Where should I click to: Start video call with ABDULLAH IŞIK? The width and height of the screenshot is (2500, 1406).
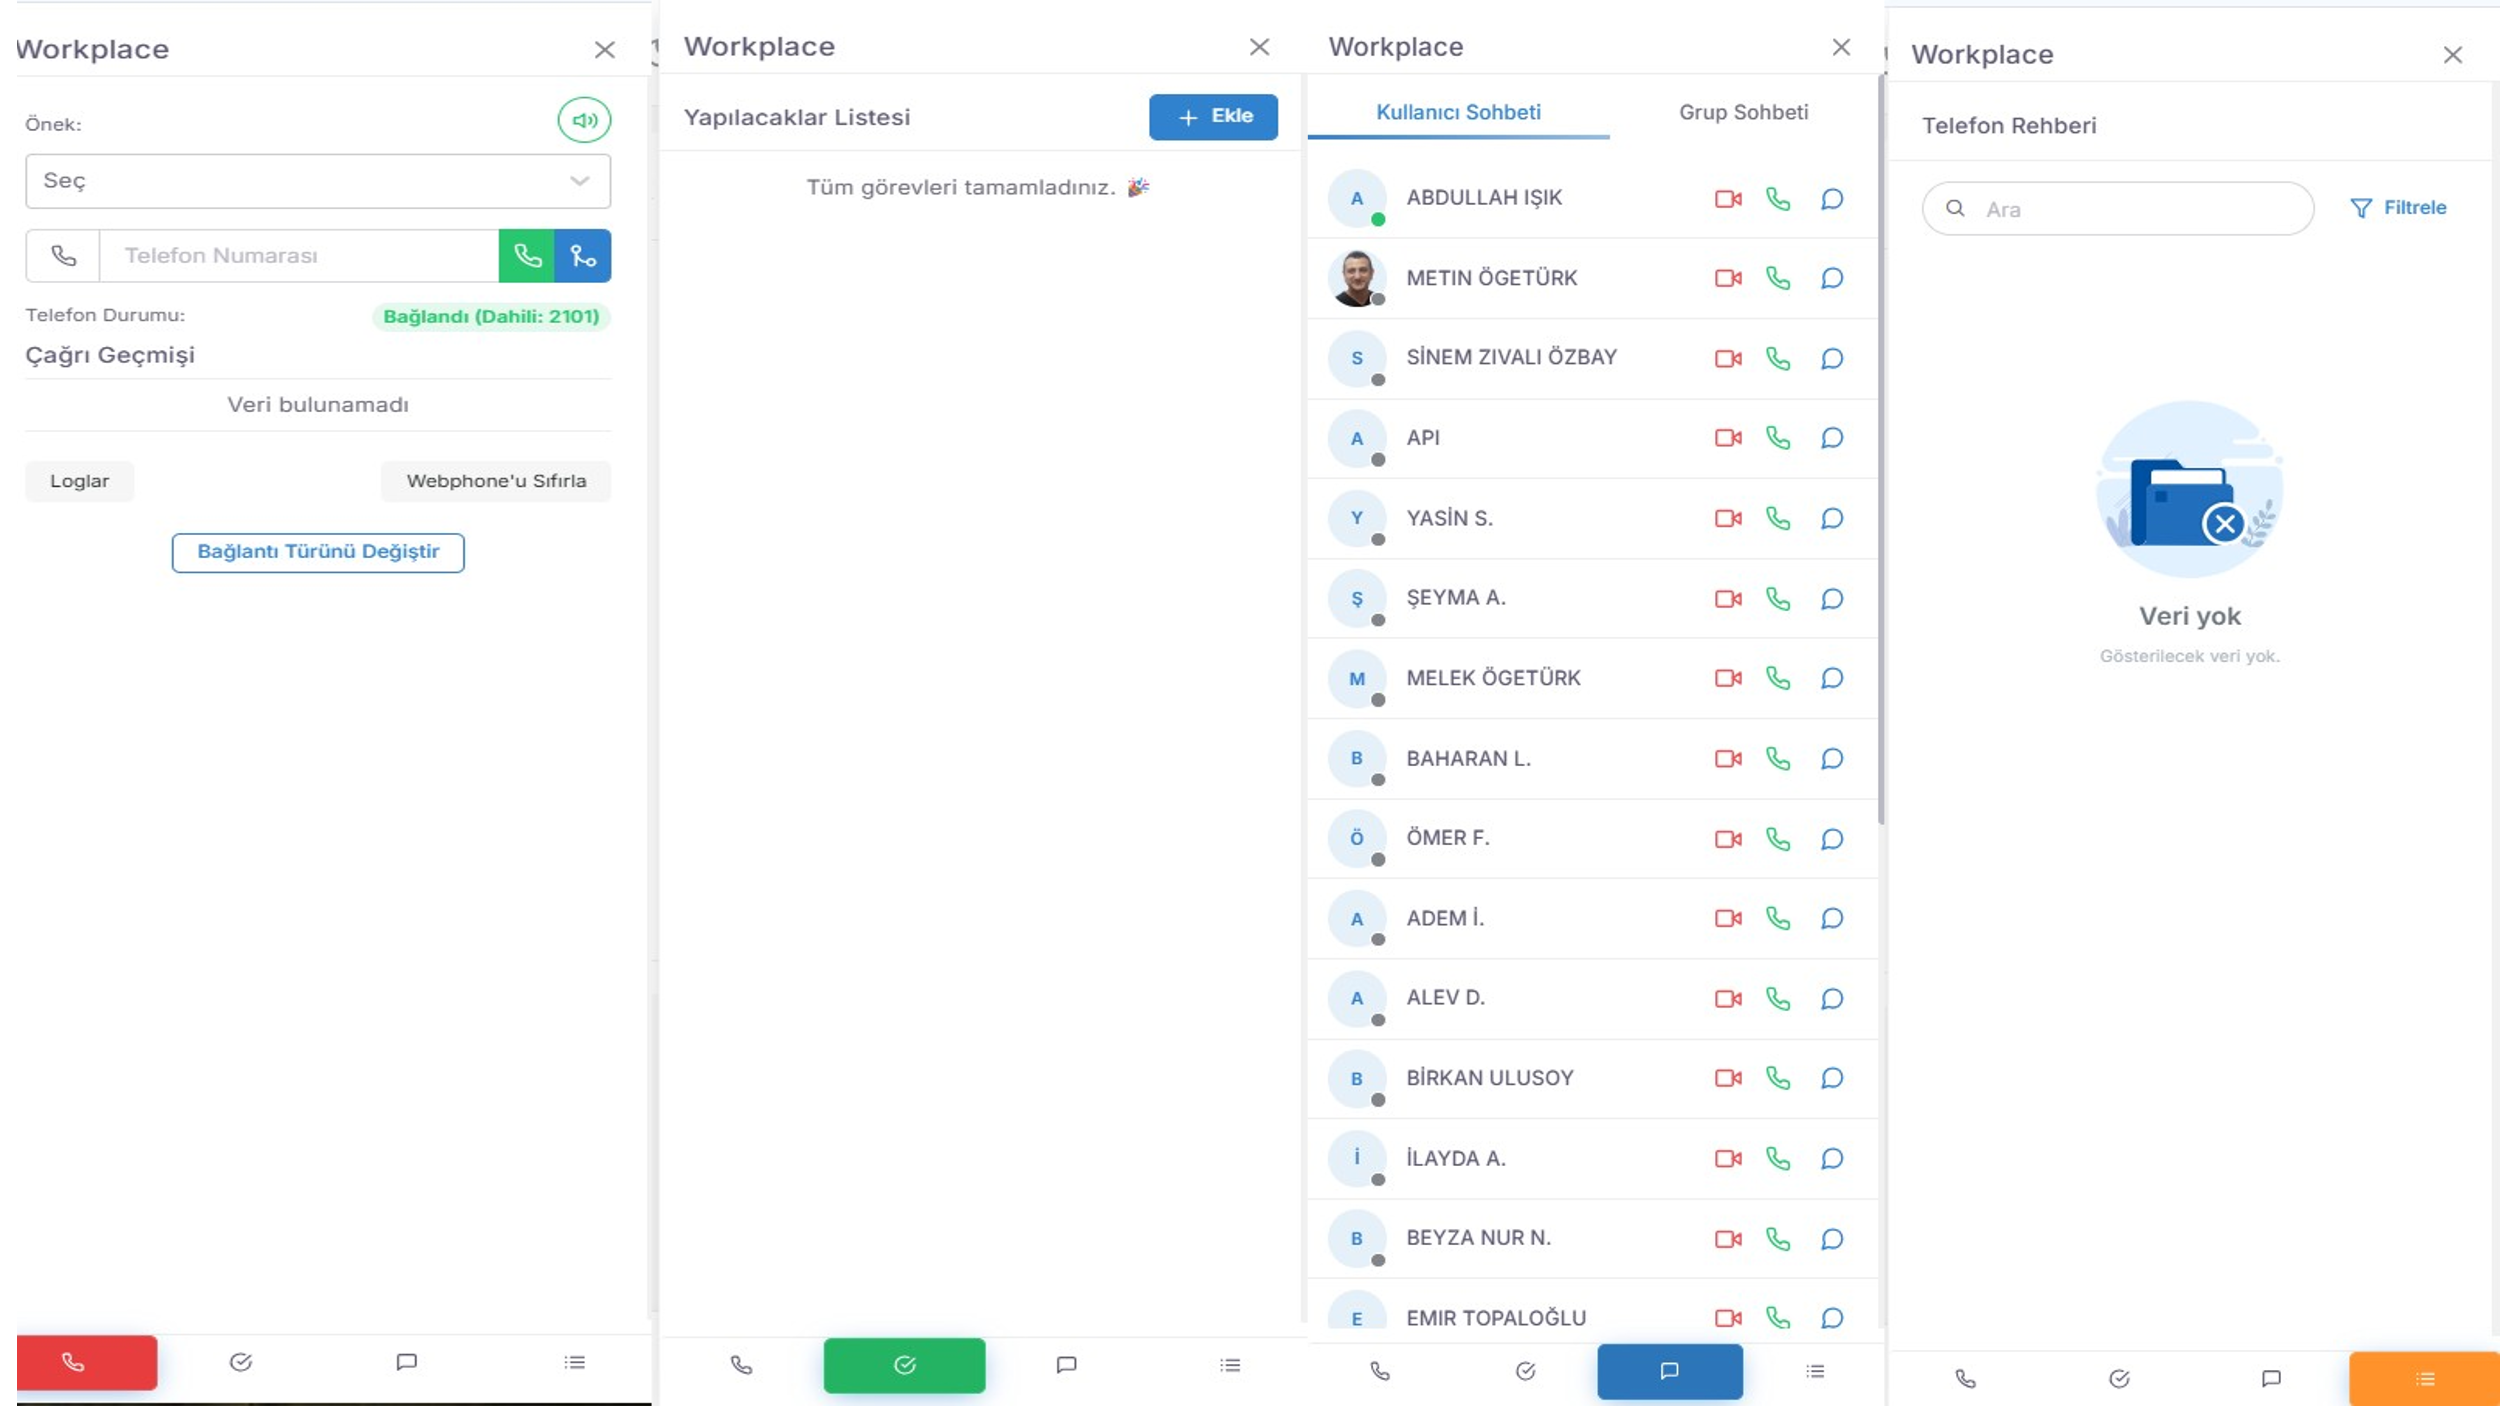pyautogui.click(x=1728, y=199)
